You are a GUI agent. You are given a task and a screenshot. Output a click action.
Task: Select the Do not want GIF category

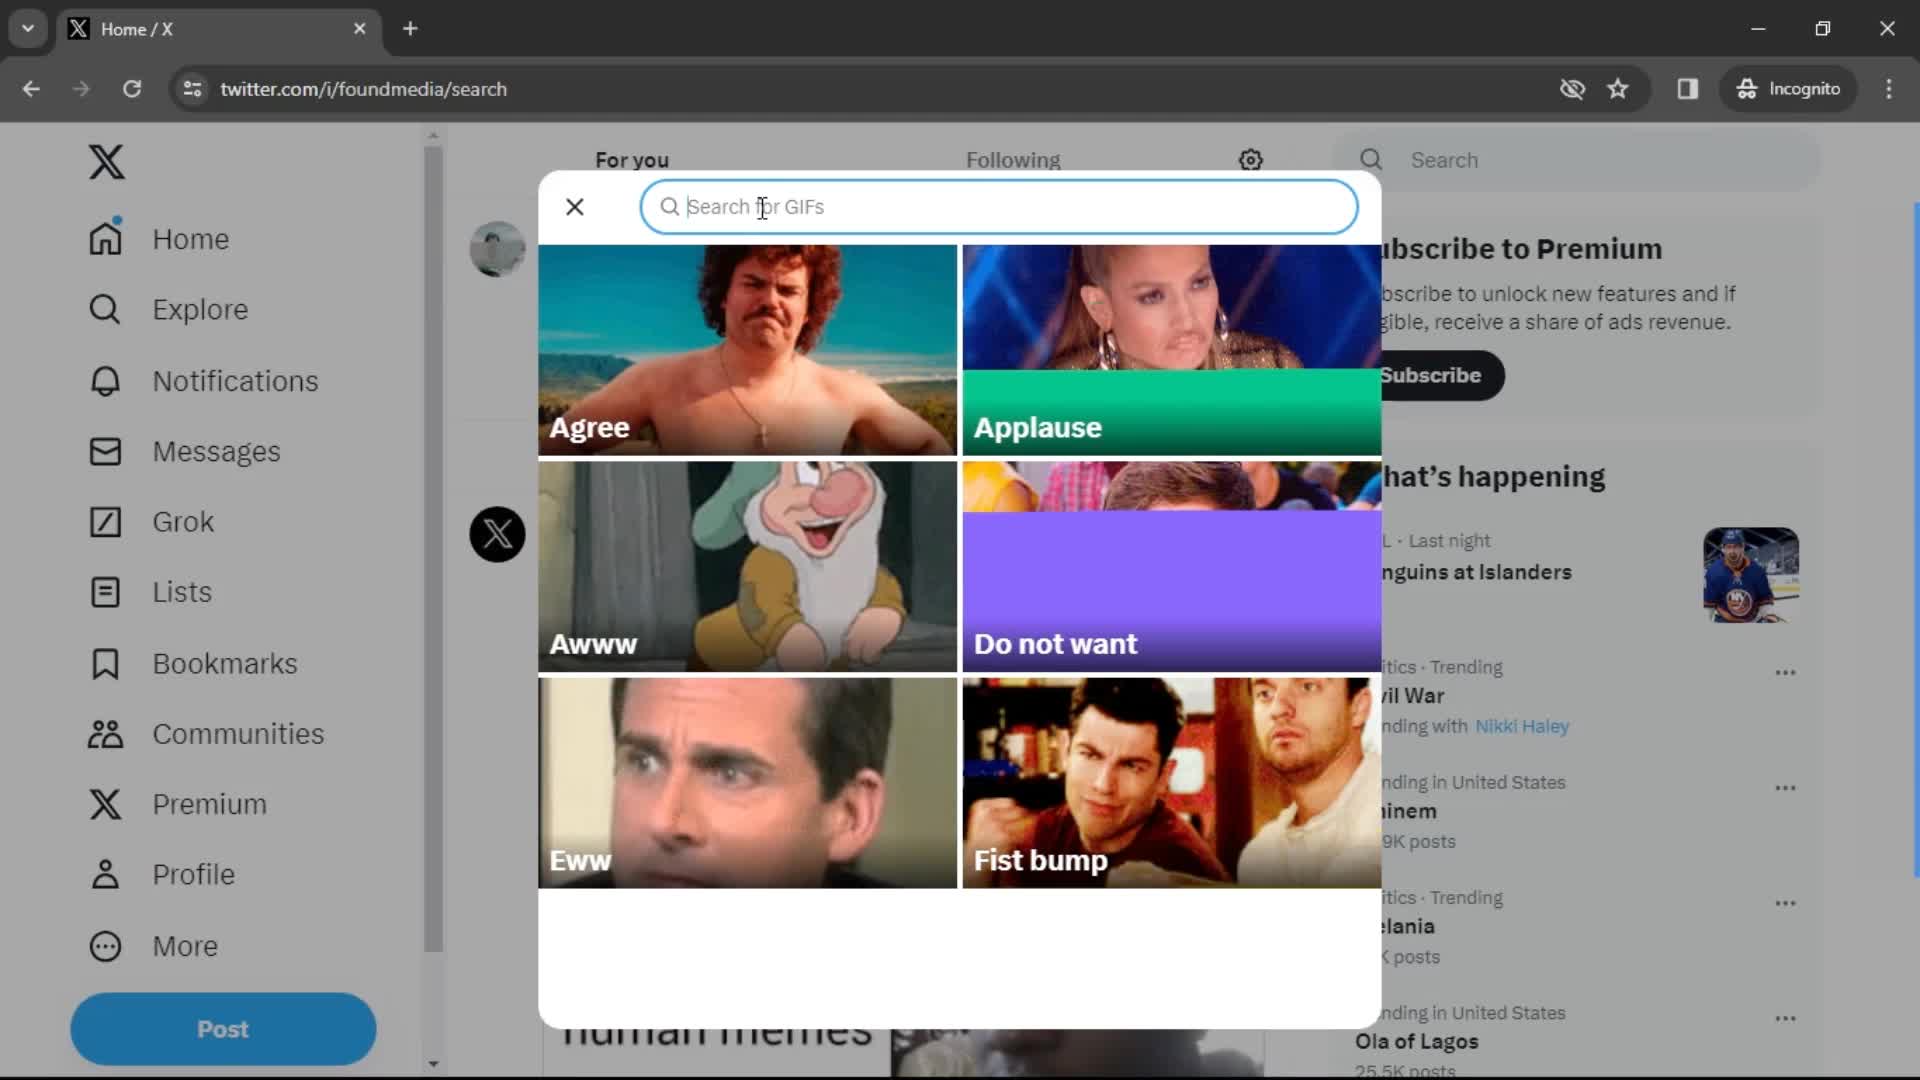[1170, 566]
